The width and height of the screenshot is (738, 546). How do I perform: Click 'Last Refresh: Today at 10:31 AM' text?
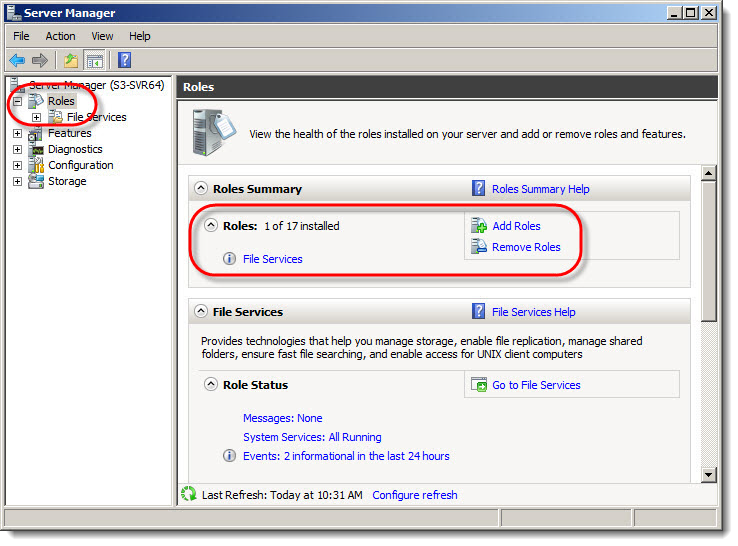click(x=282, y=495)
